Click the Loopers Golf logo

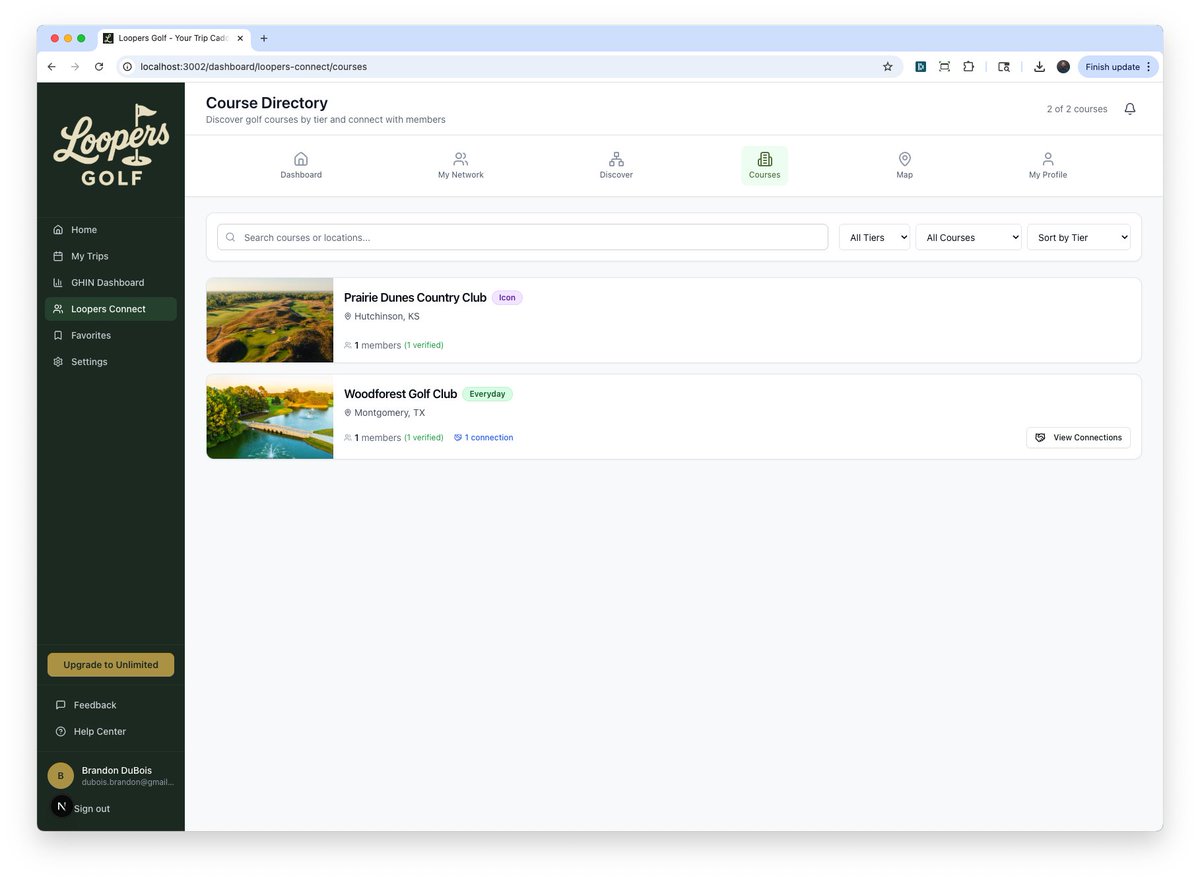111,145
